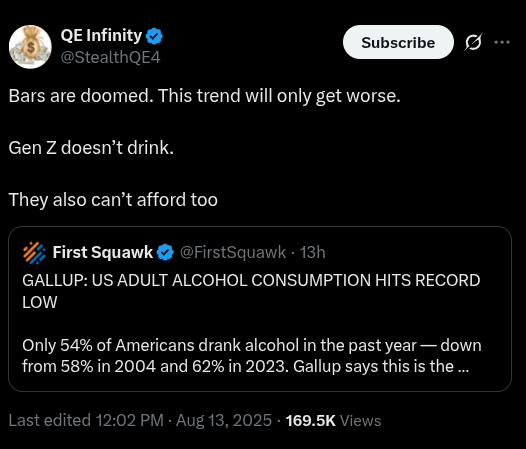Viewport: 526px width, 449px height.
Task: Click the First Squawk logo avatar
Action: pos(35,253)
